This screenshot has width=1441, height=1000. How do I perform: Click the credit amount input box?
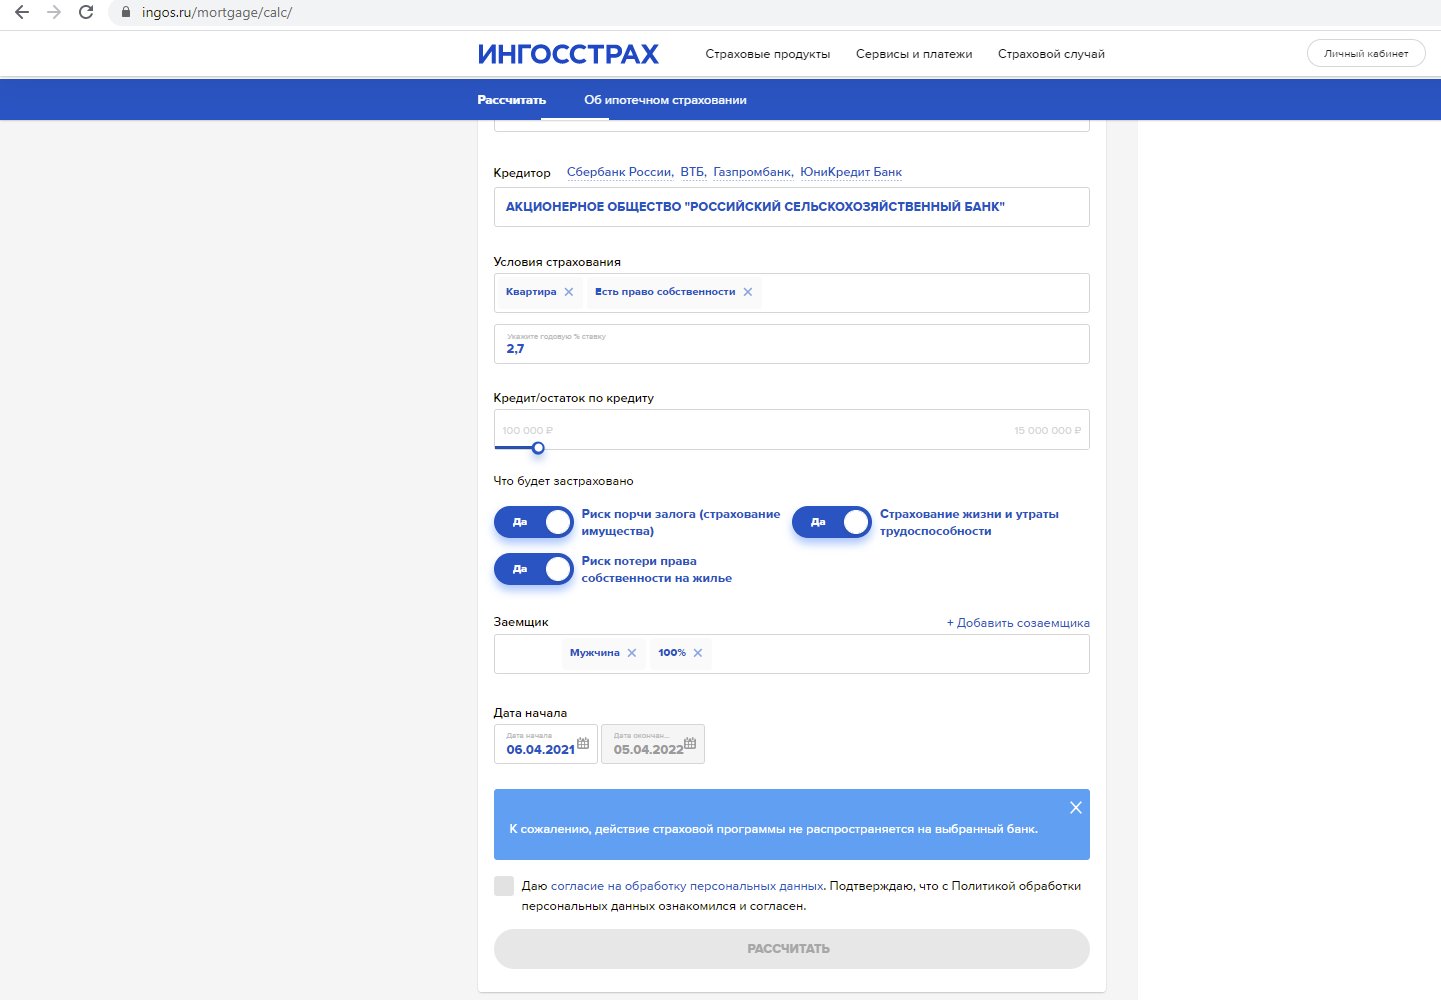click(x=791, y=430)
